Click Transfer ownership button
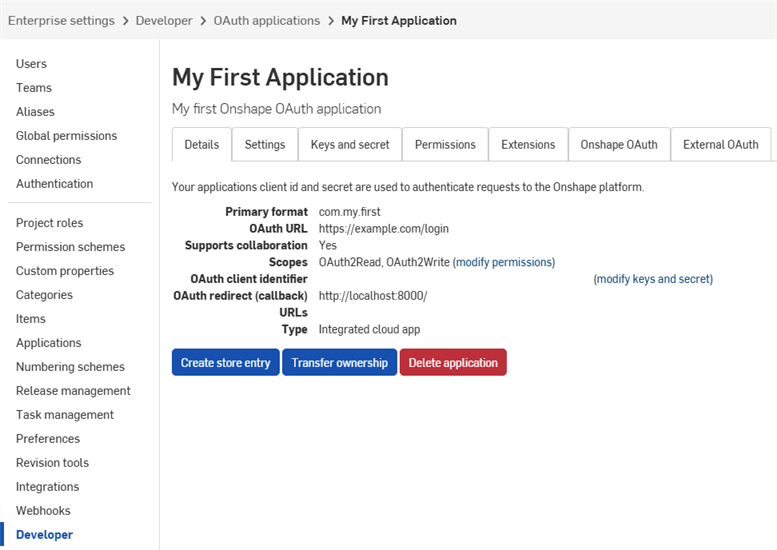The image size is (777, 550). pyautogui.click(x=339, y=362)
